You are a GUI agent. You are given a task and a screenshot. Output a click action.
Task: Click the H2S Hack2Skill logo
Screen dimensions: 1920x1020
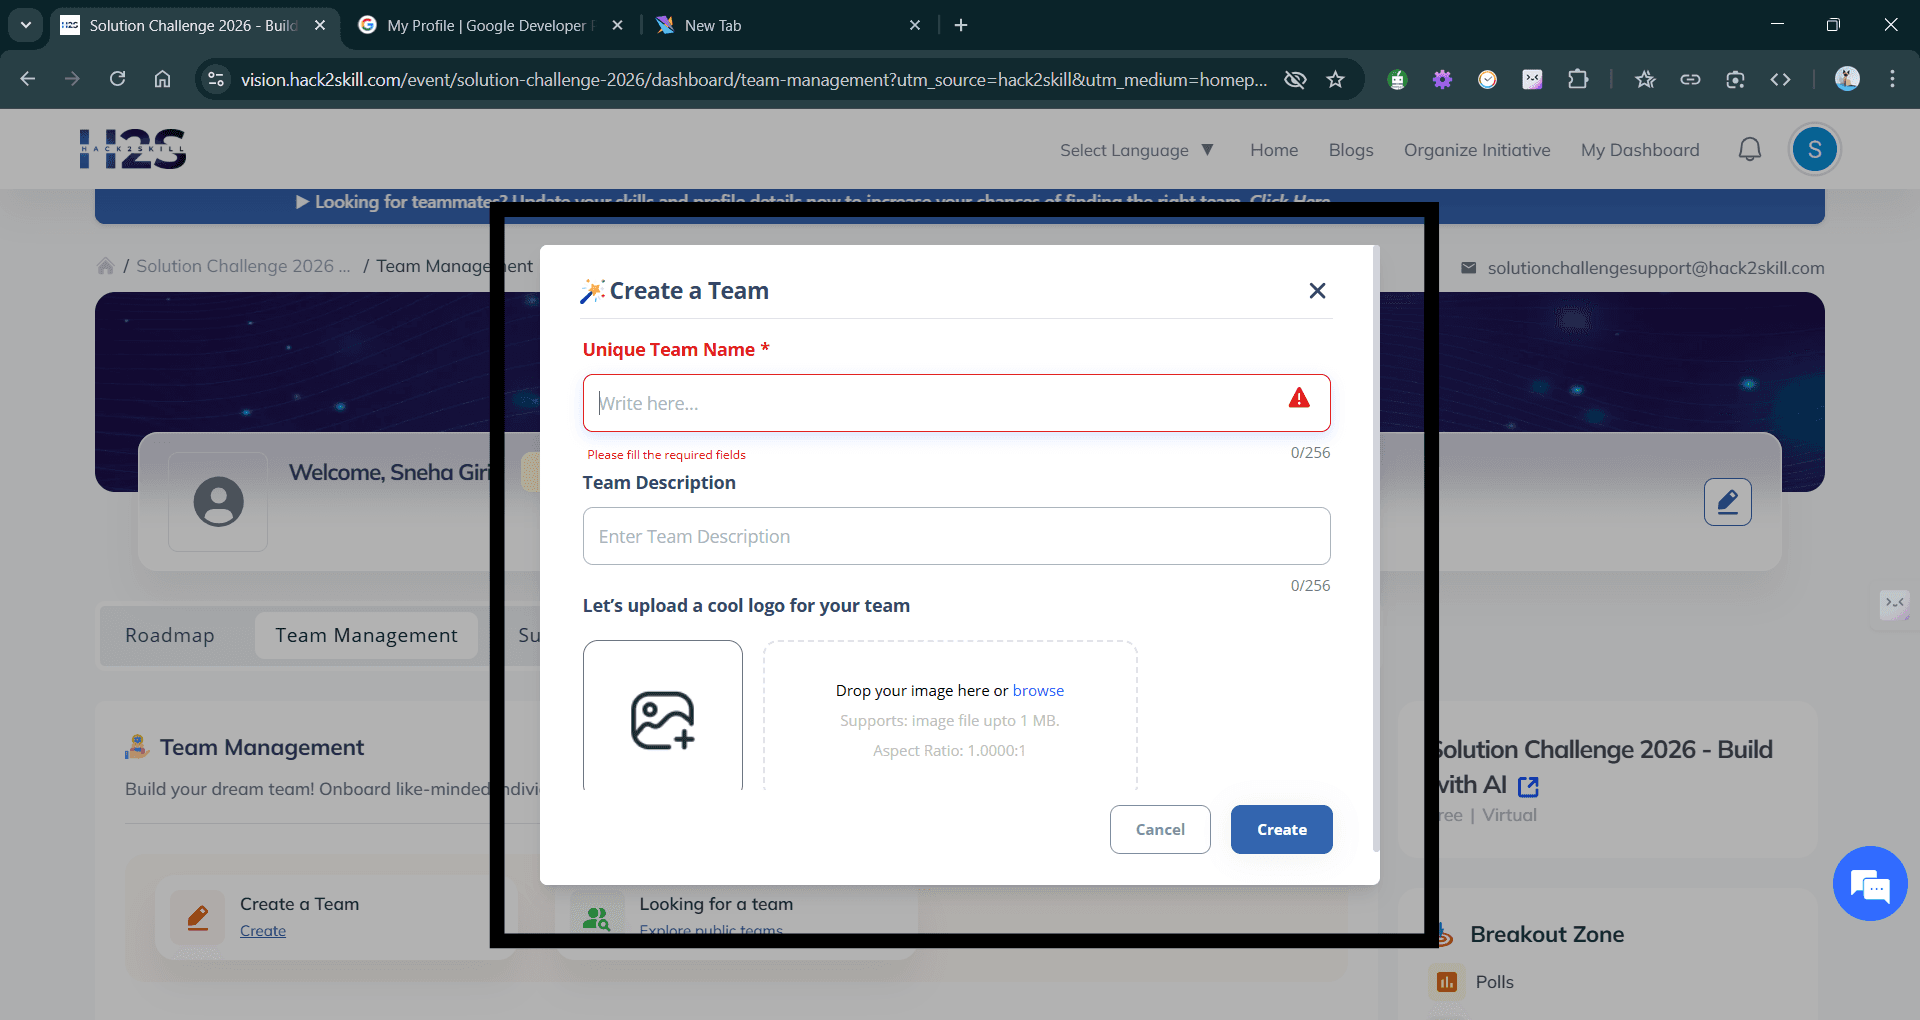pyautogui.click(x=133, y=148)
